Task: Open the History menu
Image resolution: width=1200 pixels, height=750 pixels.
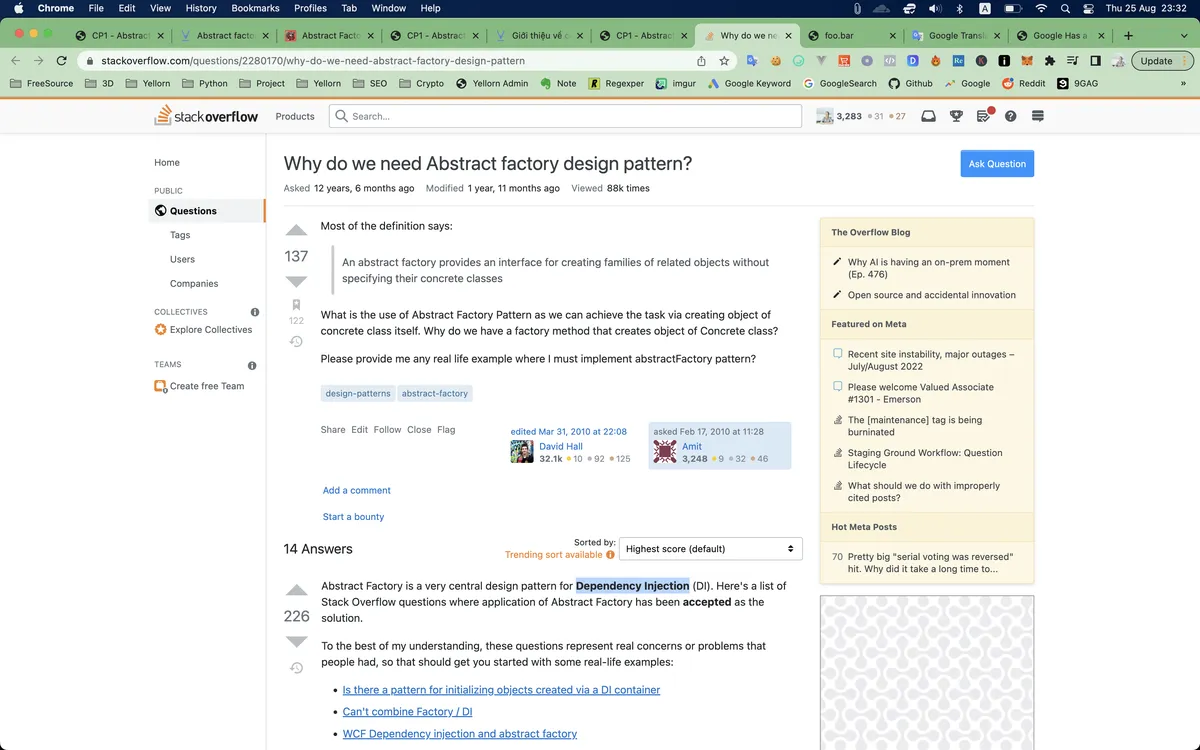Action: [200, 8]
